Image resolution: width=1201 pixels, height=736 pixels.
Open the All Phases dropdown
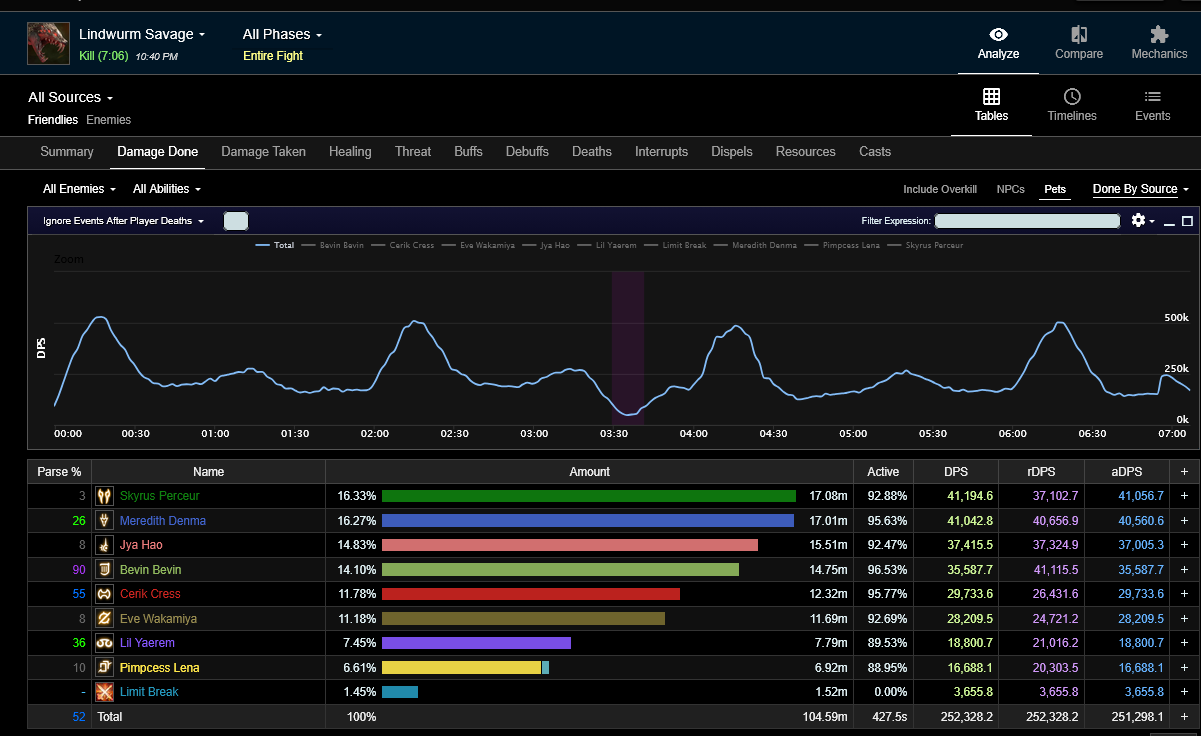pos(282,34)
